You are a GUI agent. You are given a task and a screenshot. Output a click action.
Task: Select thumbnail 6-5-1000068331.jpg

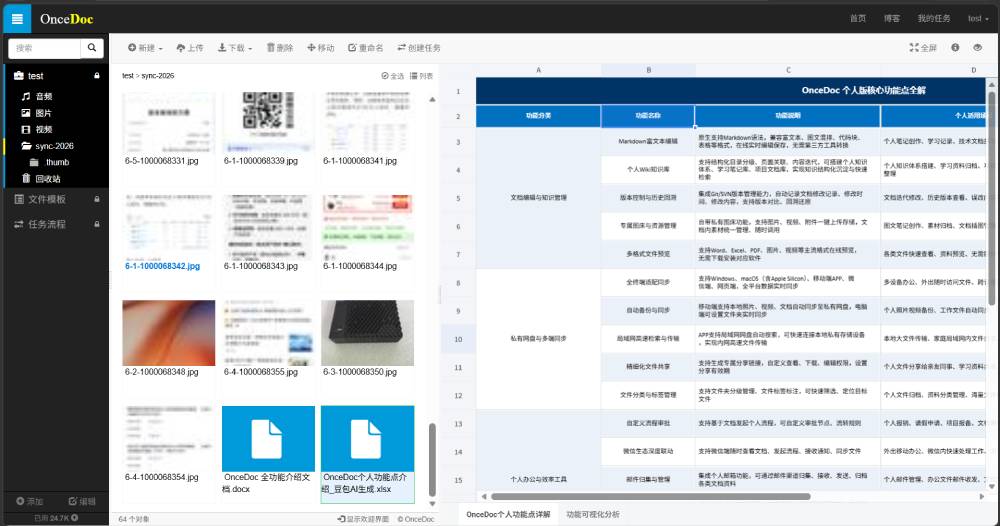coord(168,122)
